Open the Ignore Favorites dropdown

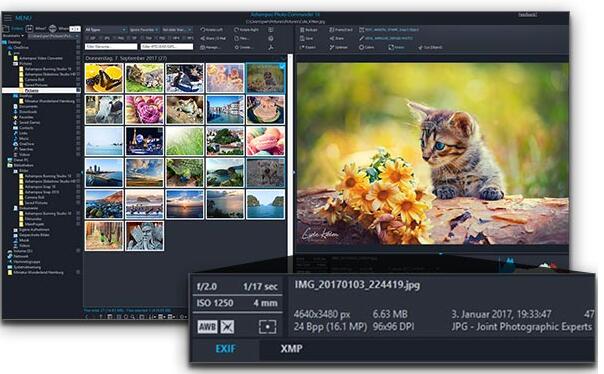point(144,30)
